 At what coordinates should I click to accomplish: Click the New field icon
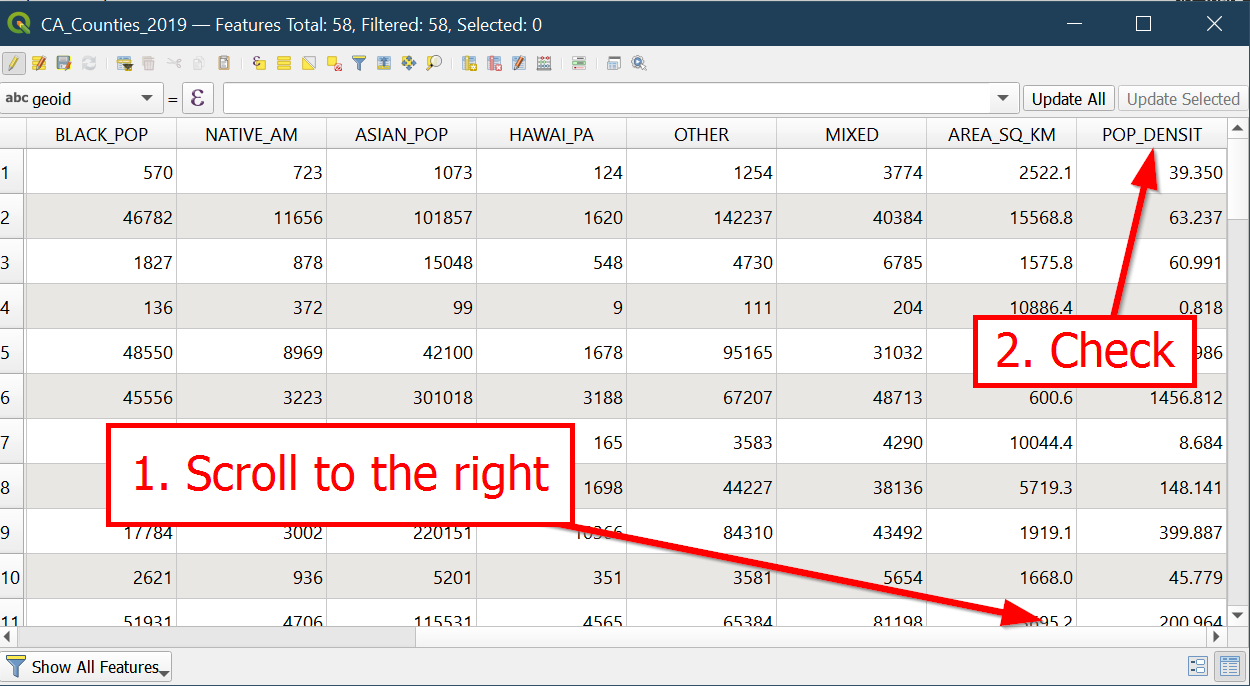click(x=469, y=63)
